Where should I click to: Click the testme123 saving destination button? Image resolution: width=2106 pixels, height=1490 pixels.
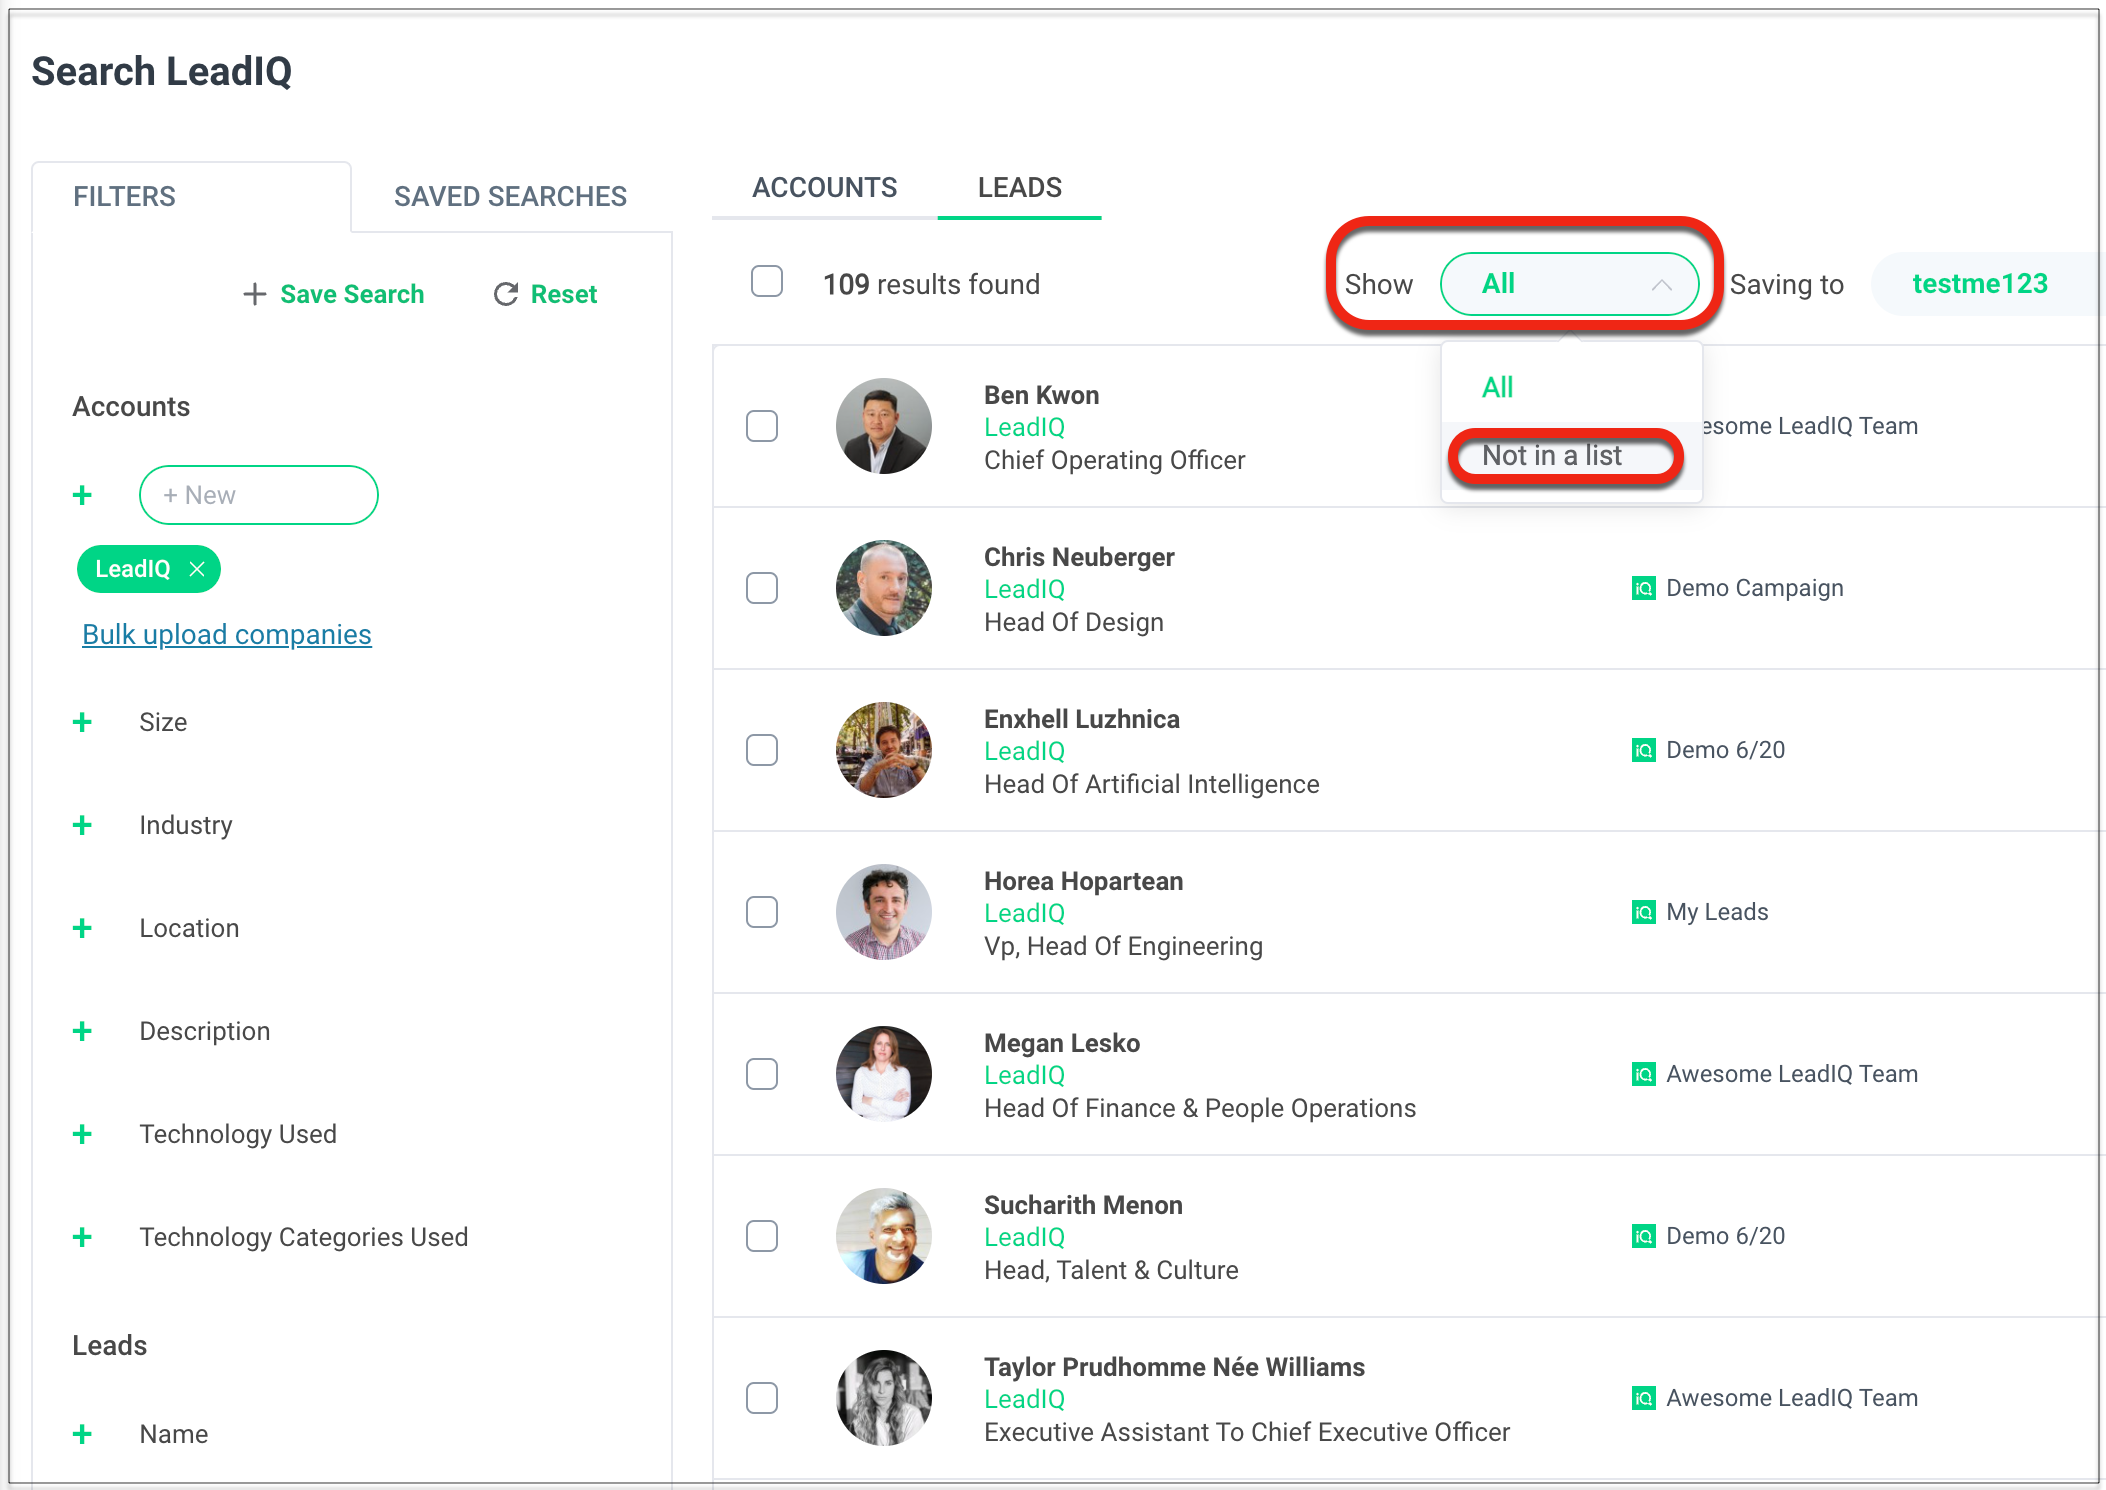click(x=1979, y=283)
